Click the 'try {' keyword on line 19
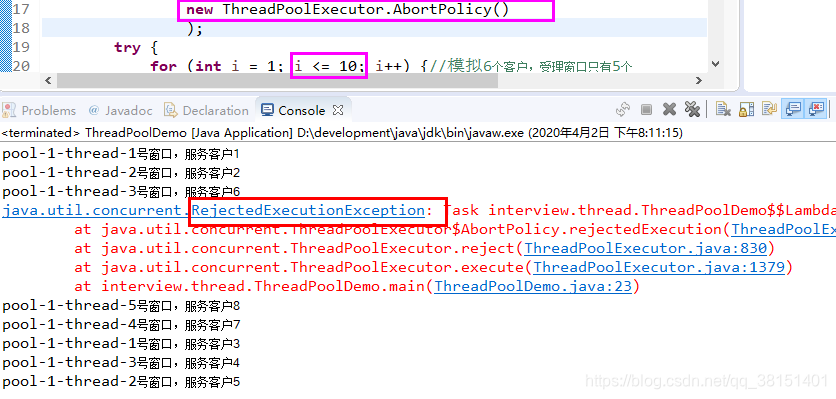Viewport: 836px width, 399px height. coord(136,47)
